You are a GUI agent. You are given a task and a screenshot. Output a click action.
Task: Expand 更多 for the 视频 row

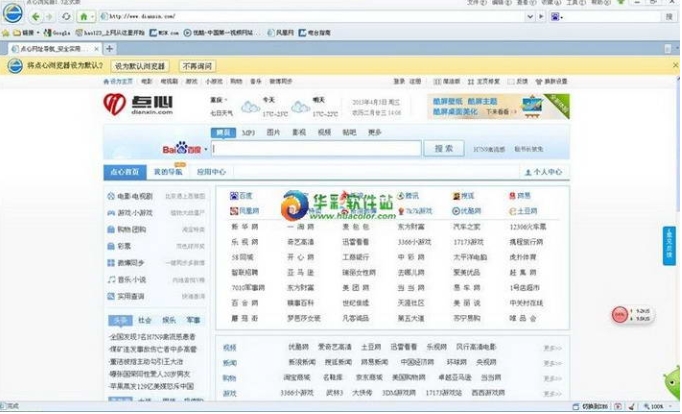[x=552, y=348]
